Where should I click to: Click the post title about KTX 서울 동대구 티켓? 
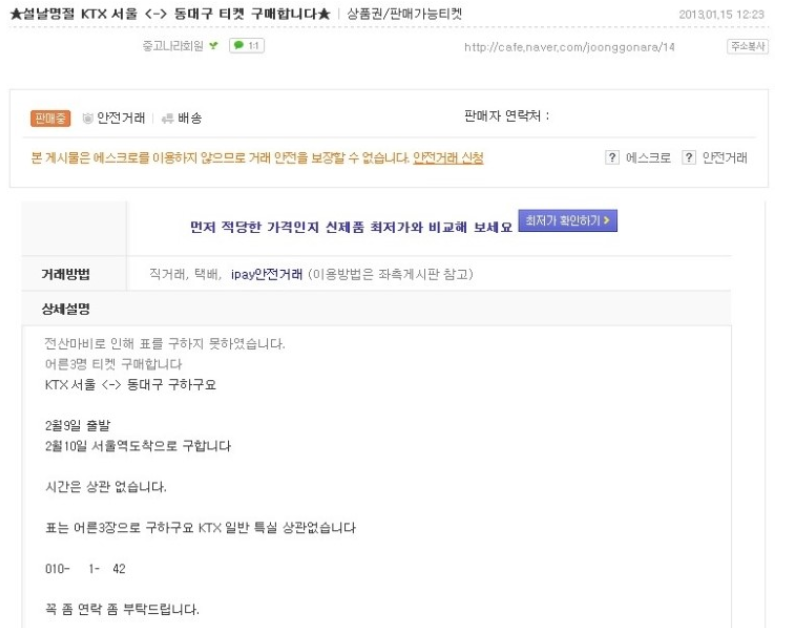pyautogui.click(x=170, y=14)
